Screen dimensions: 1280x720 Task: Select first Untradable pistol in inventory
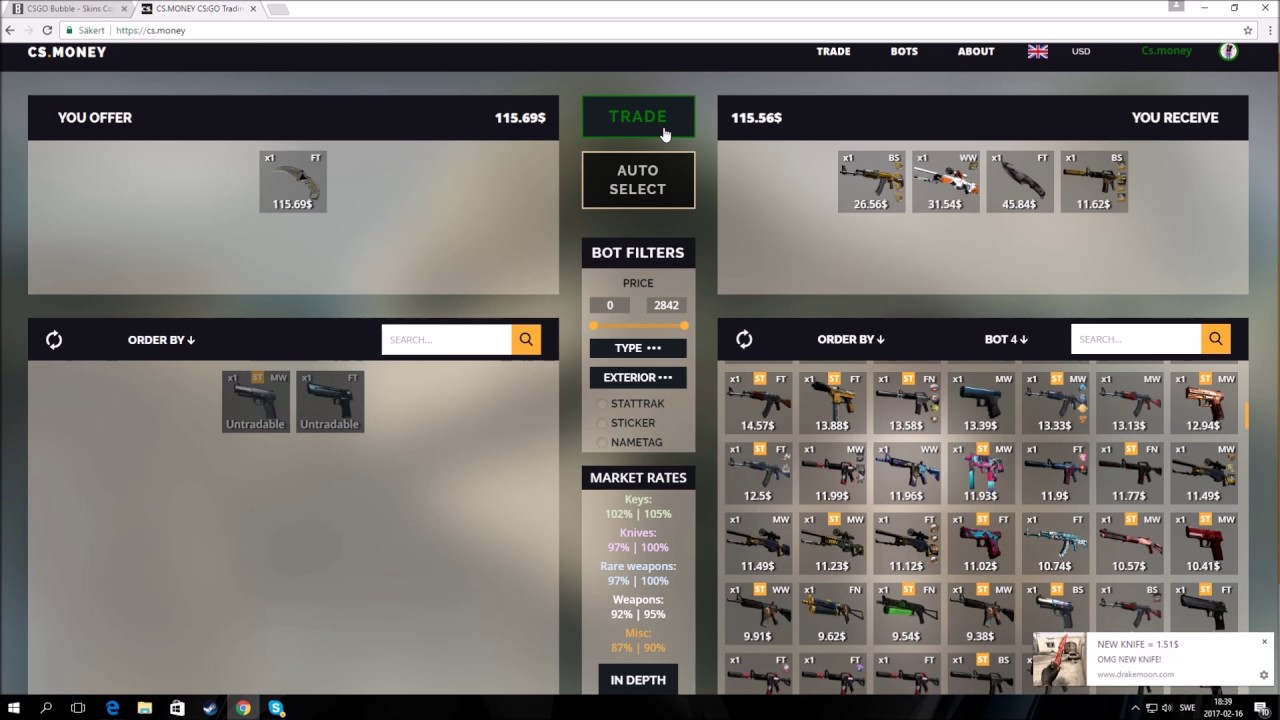tap(256, 402)
